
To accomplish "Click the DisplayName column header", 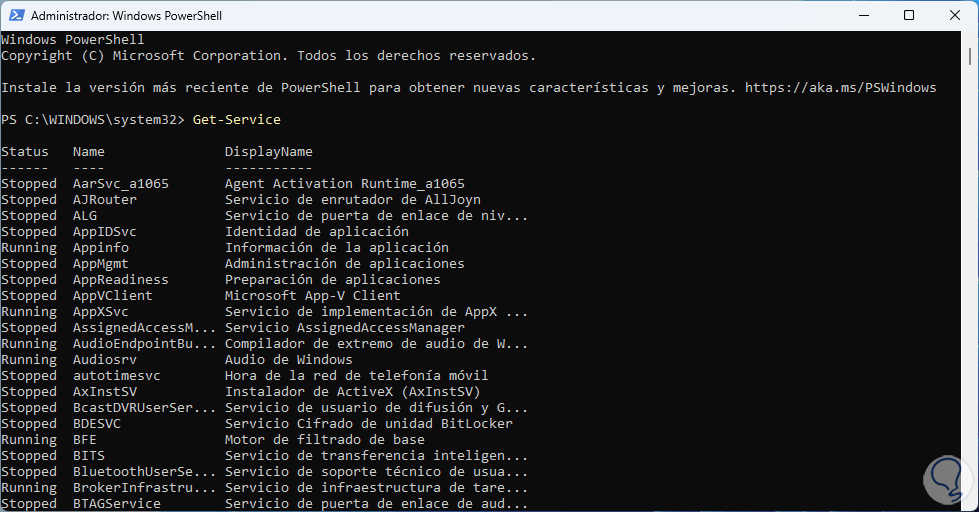I will pos(268,152).
